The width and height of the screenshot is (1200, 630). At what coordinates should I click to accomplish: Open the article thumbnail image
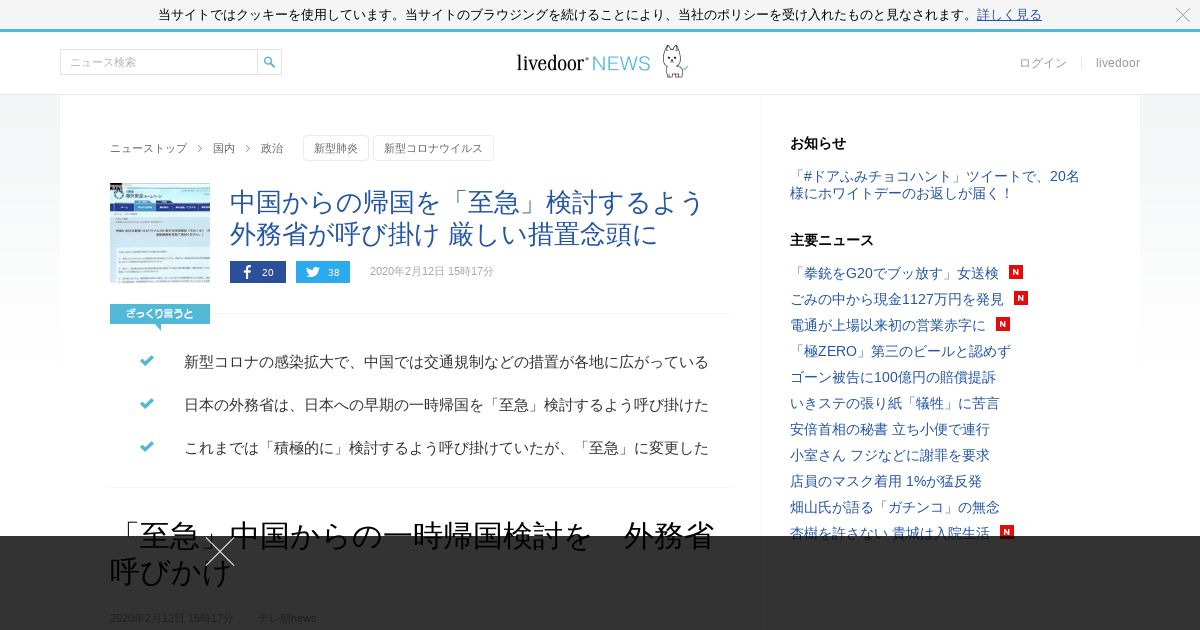[160, 233]
